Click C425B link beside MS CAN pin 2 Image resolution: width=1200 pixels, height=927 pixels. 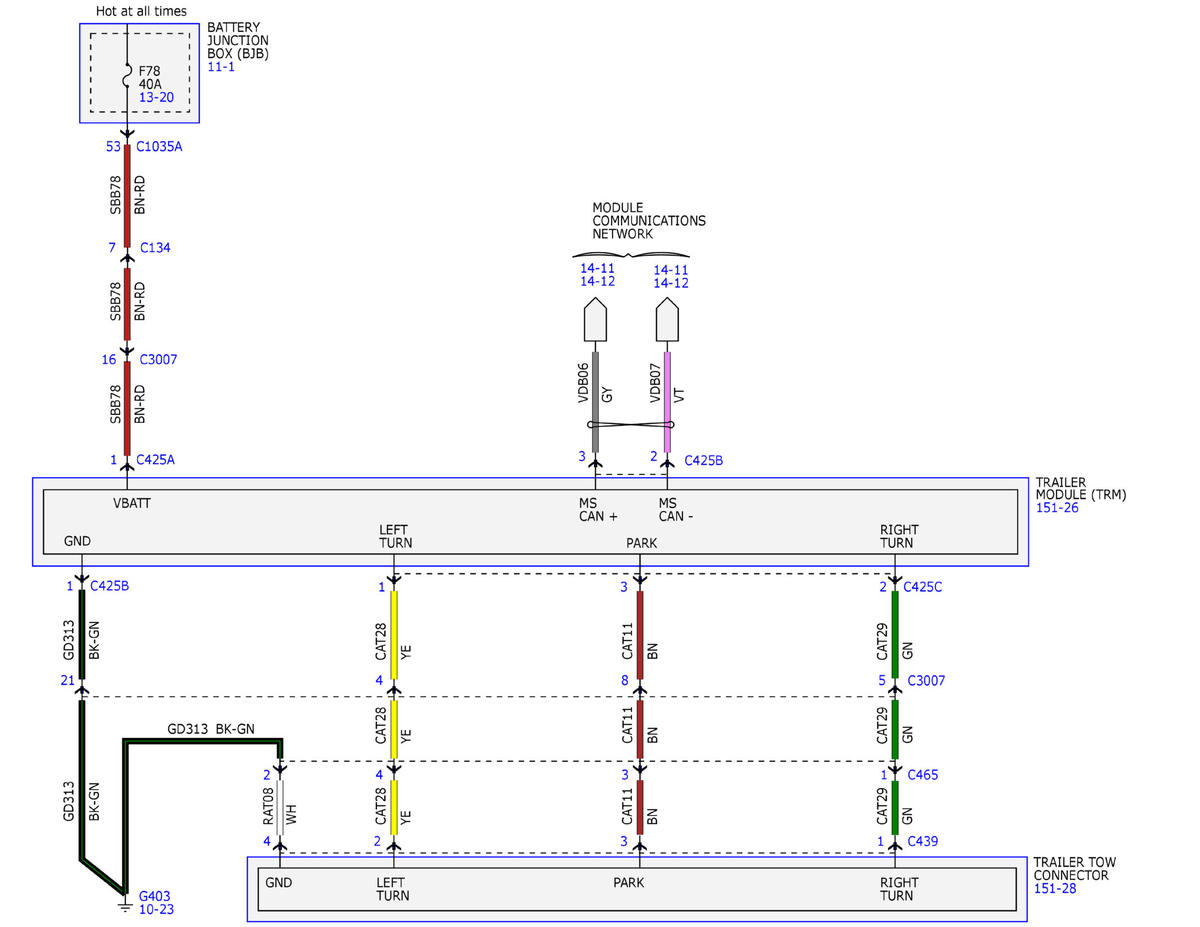click(703, 461)
